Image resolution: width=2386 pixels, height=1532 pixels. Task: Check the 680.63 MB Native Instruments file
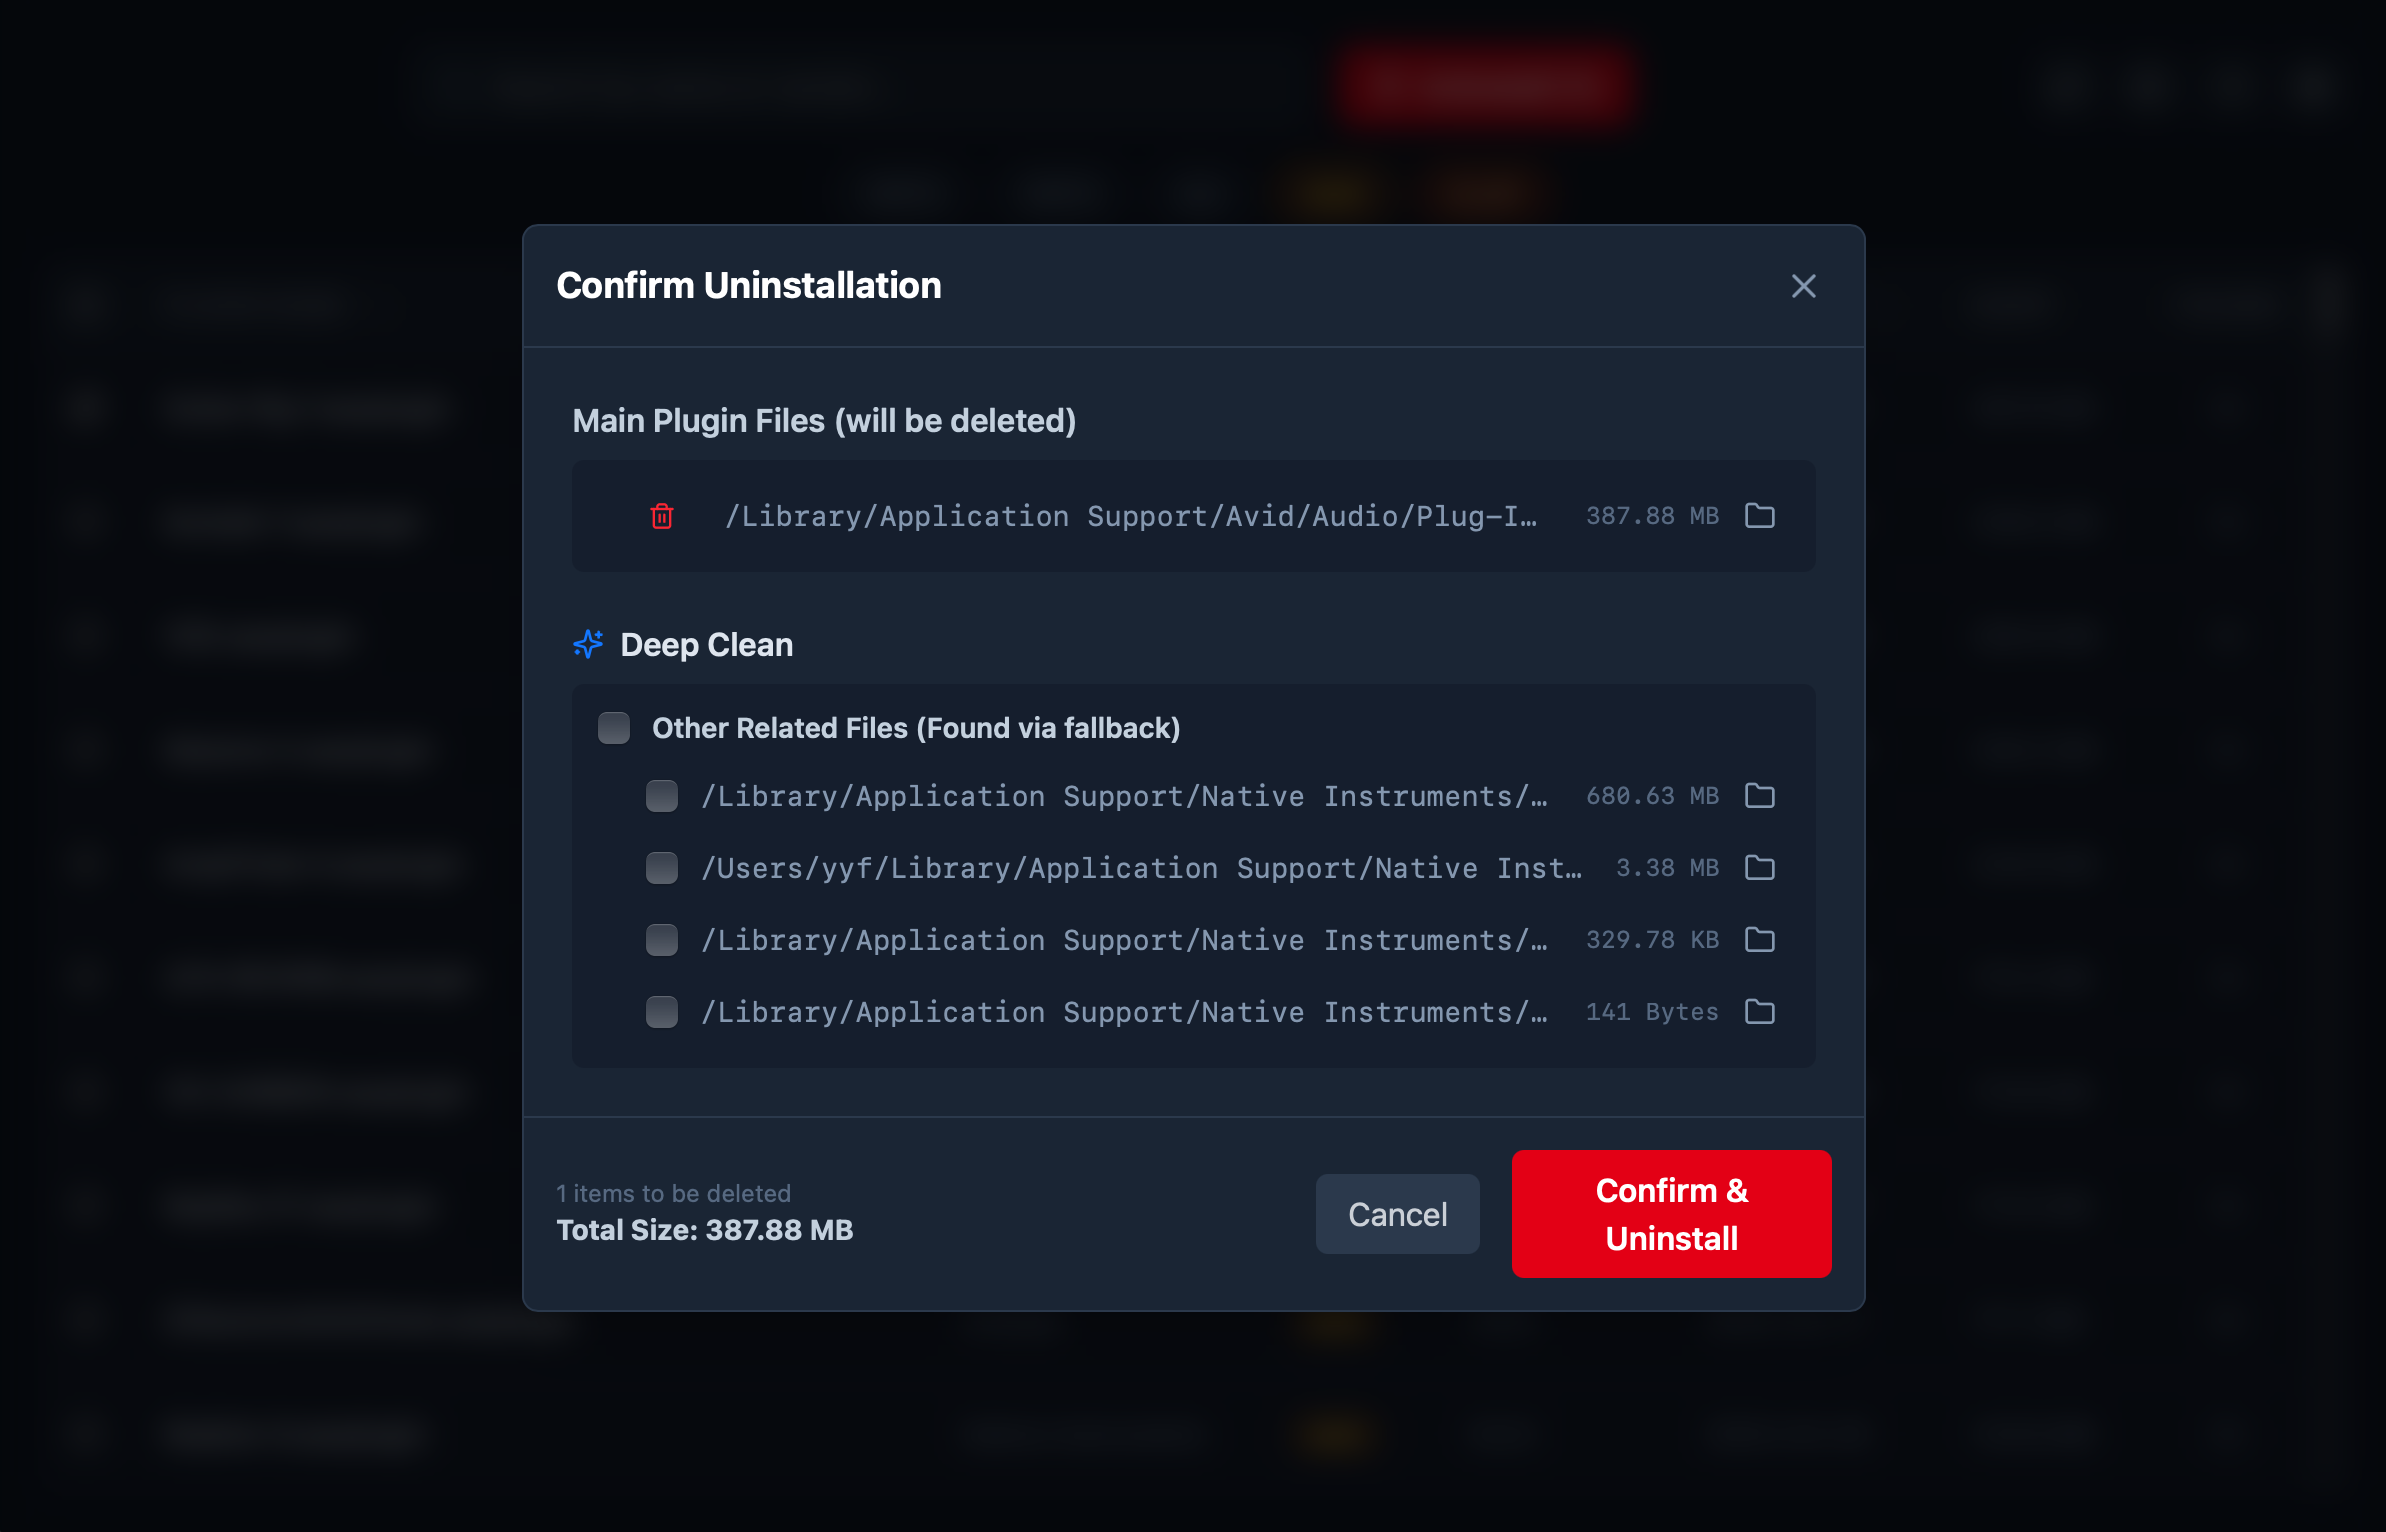coord(662,796)
